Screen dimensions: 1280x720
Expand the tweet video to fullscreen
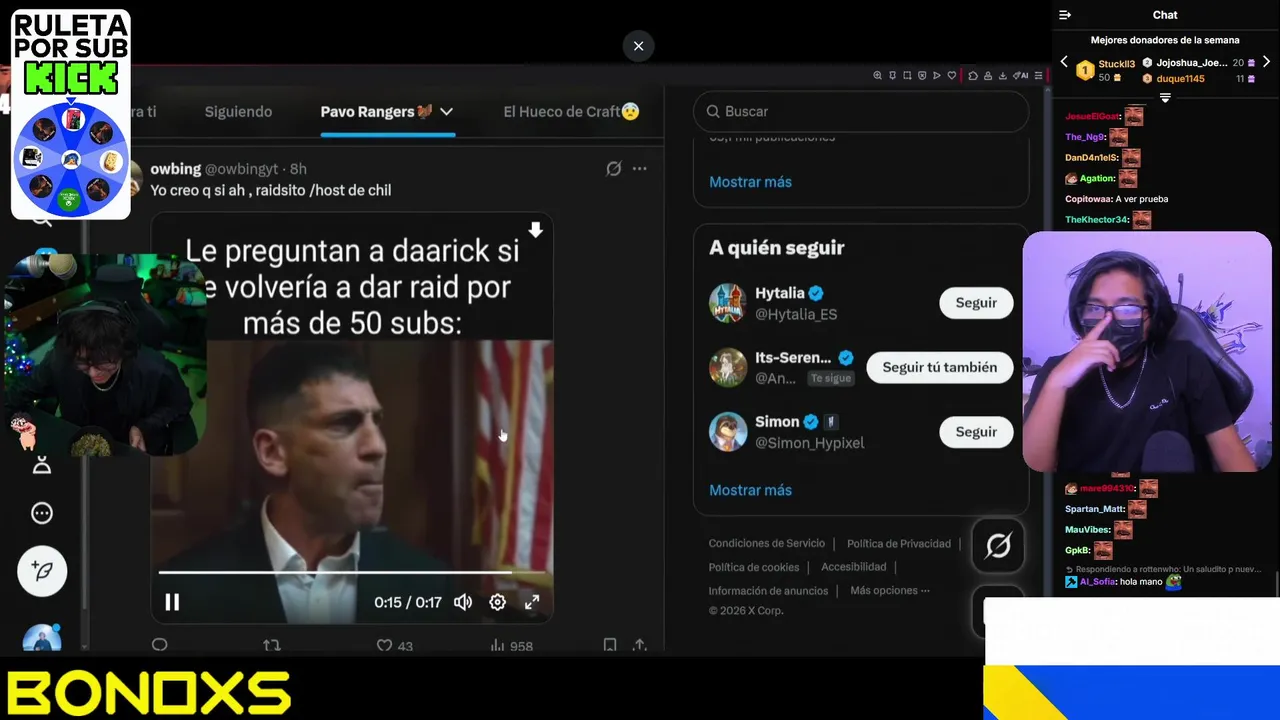pyautogui.click(x=532, y=602)
